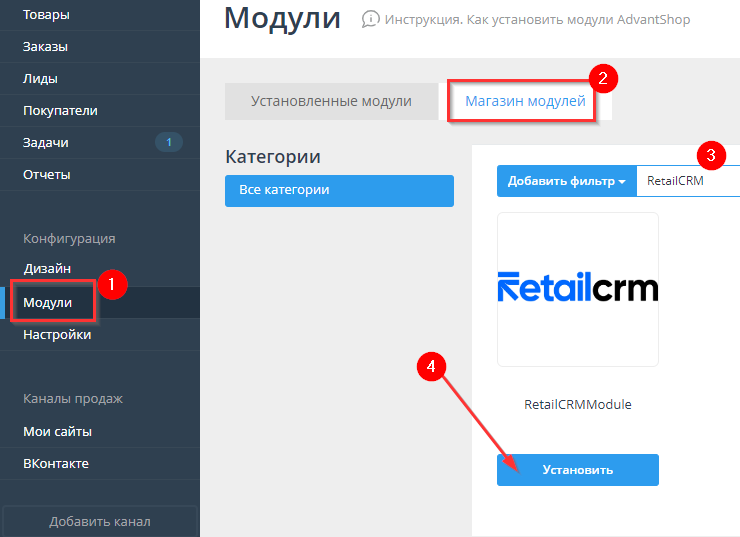Open Покупатели in the sidebar
740x537 pixels.
pyautogui.click(x=60, y=110)
